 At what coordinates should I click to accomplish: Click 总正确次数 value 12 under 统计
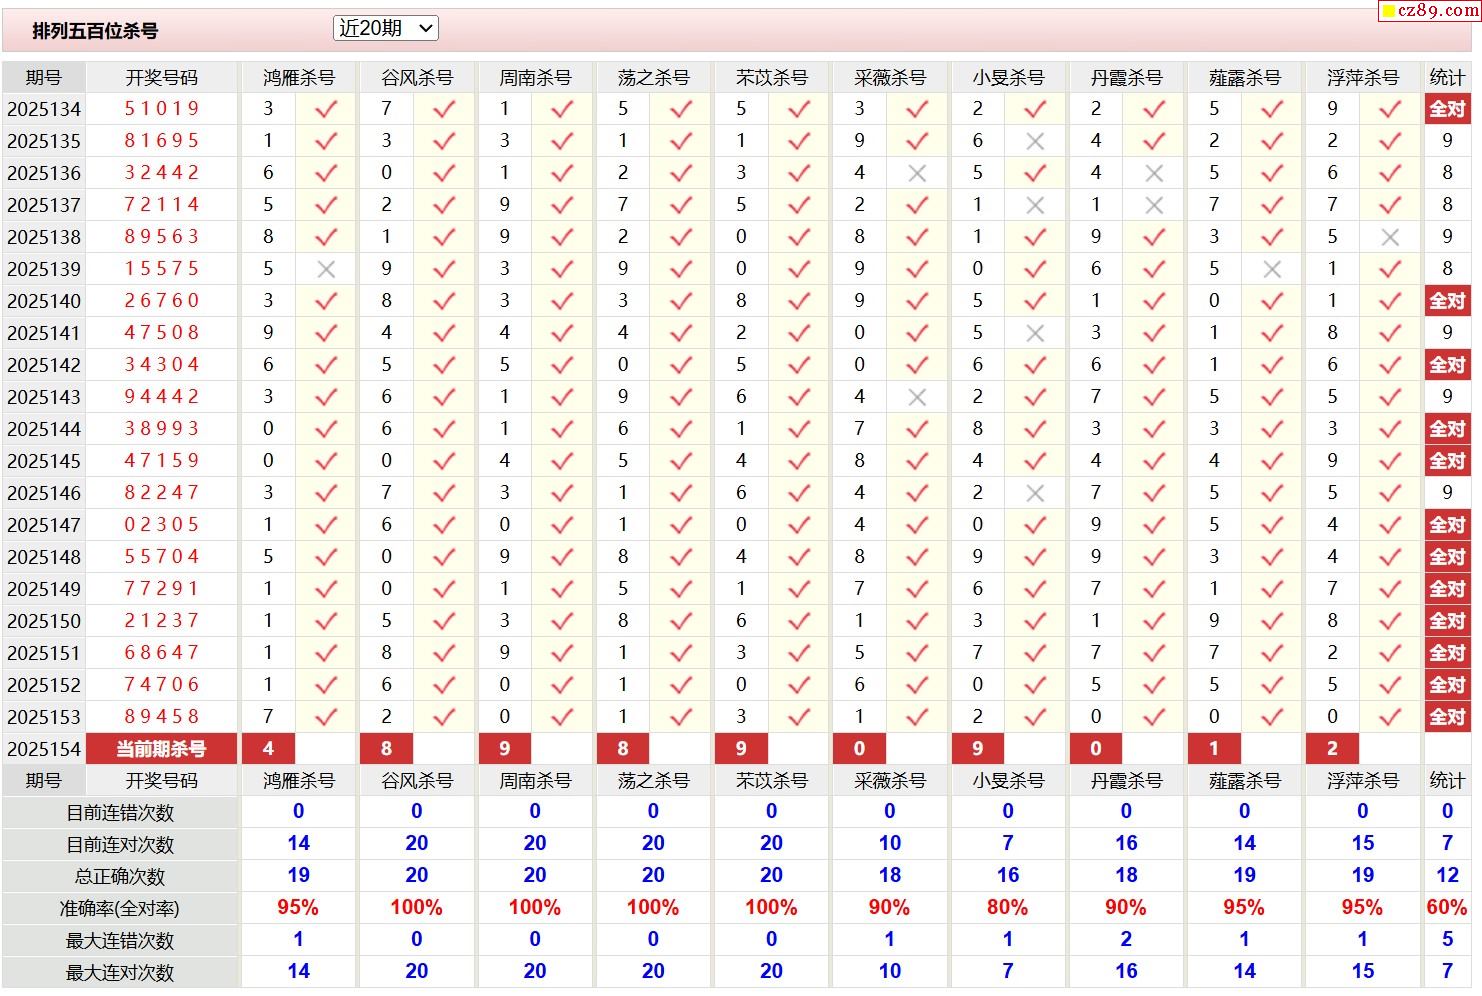1447,876
